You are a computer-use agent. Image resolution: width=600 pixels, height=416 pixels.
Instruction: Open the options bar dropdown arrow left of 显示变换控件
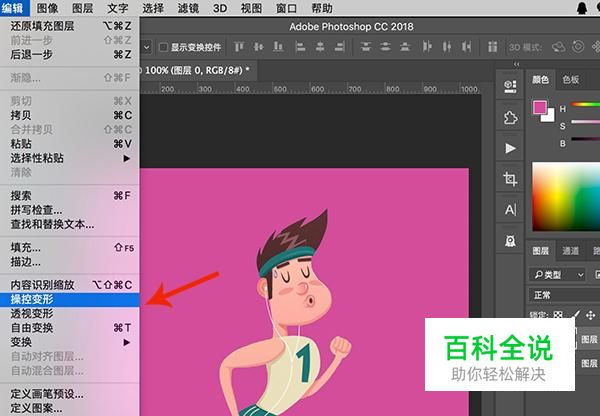pyautogui.click(x=146, y=47)
